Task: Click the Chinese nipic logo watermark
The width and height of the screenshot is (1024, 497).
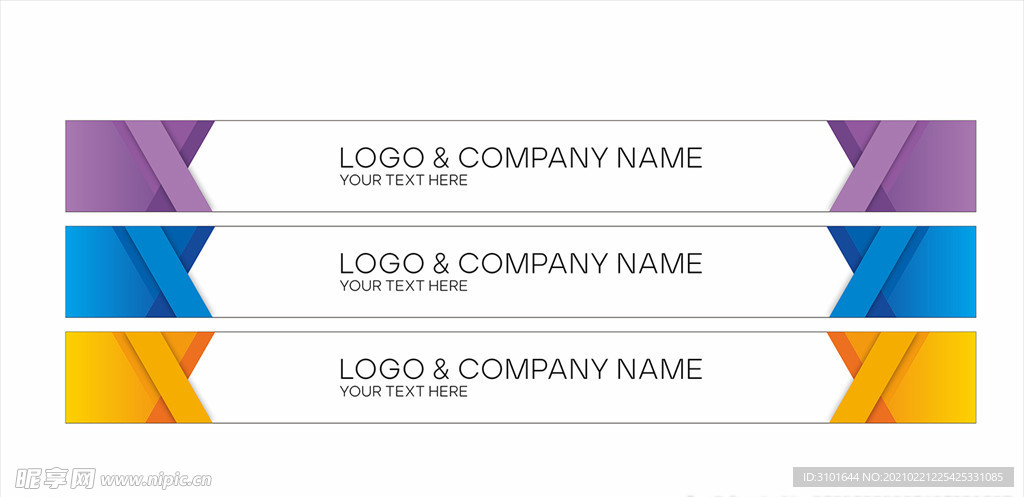Action: point(56,479)
